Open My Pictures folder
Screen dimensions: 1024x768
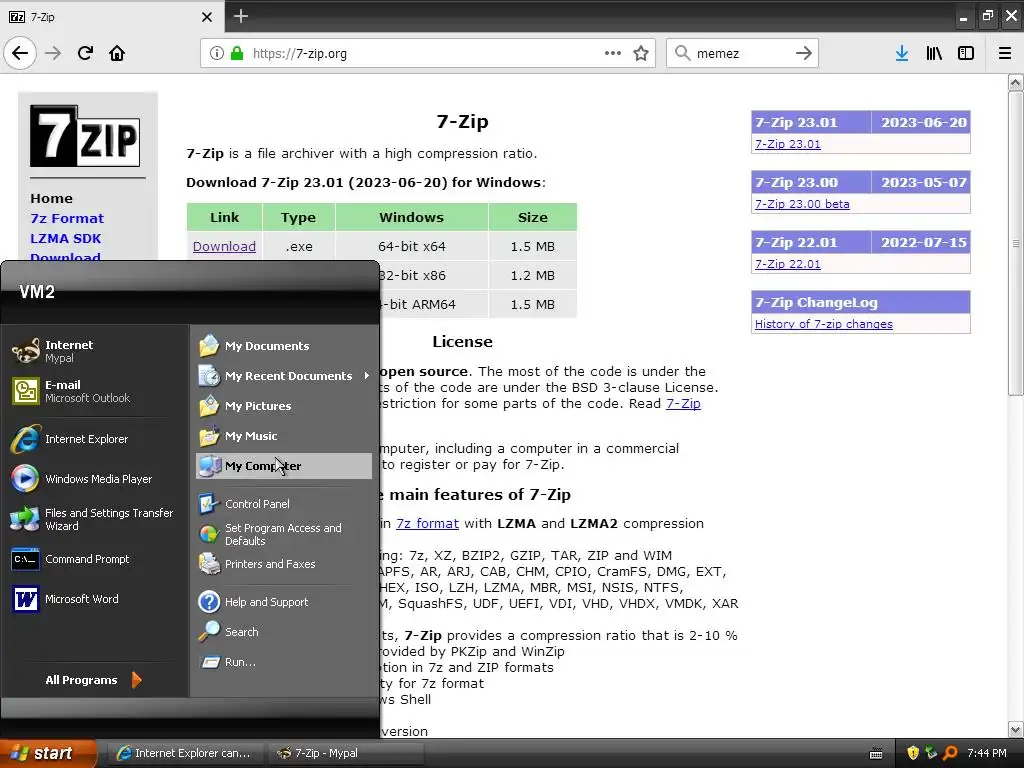(x=283, y=406)
